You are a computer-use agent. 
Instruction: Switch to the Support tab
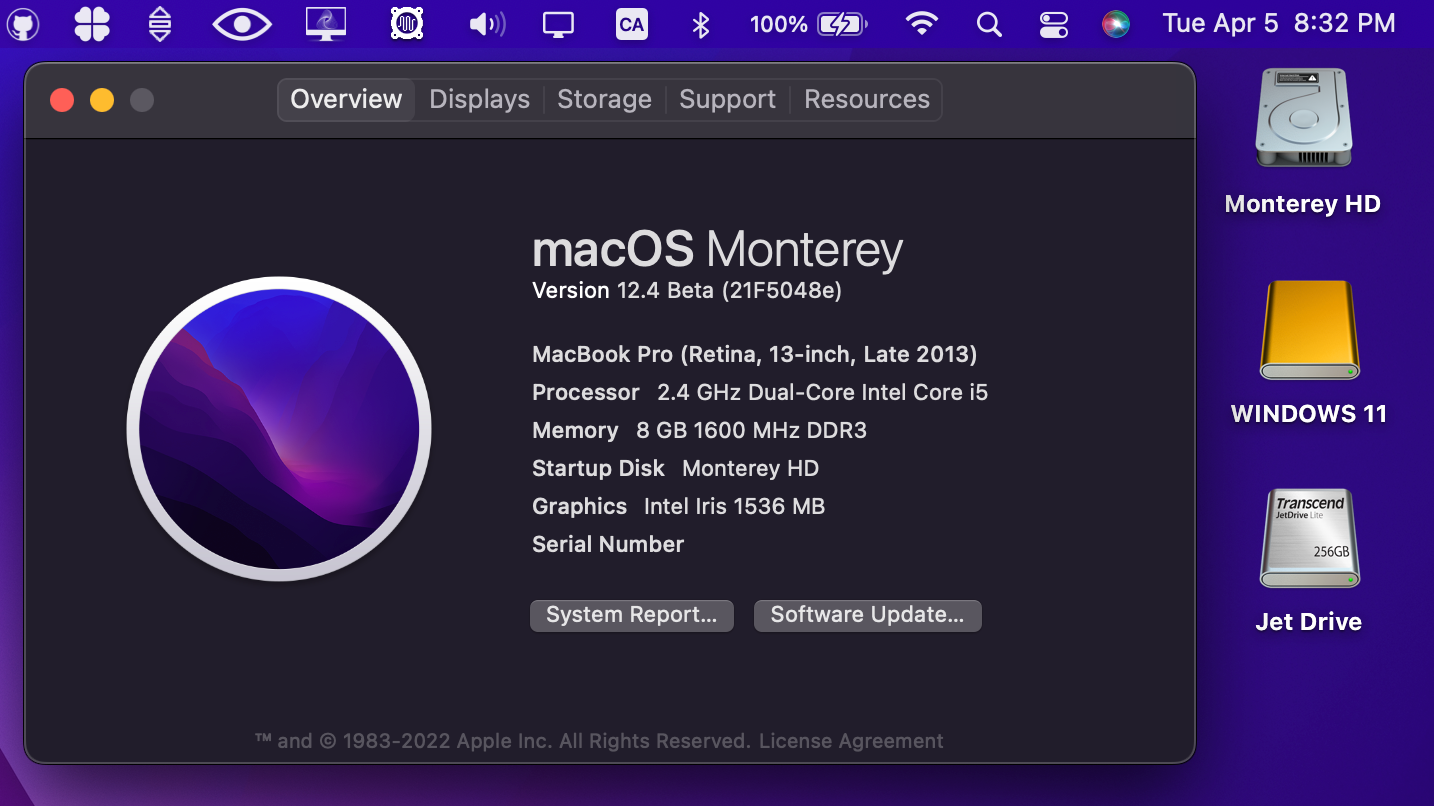(x=727, y=100)
